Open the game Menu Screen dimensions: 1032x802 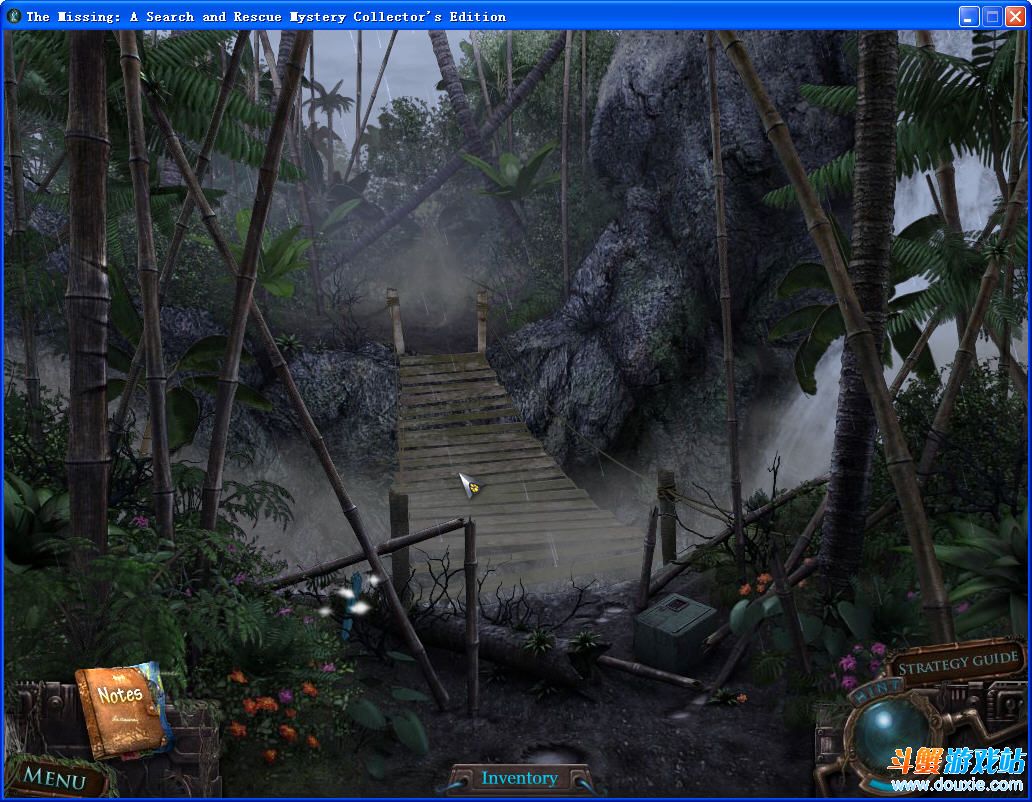click(55, 778)
